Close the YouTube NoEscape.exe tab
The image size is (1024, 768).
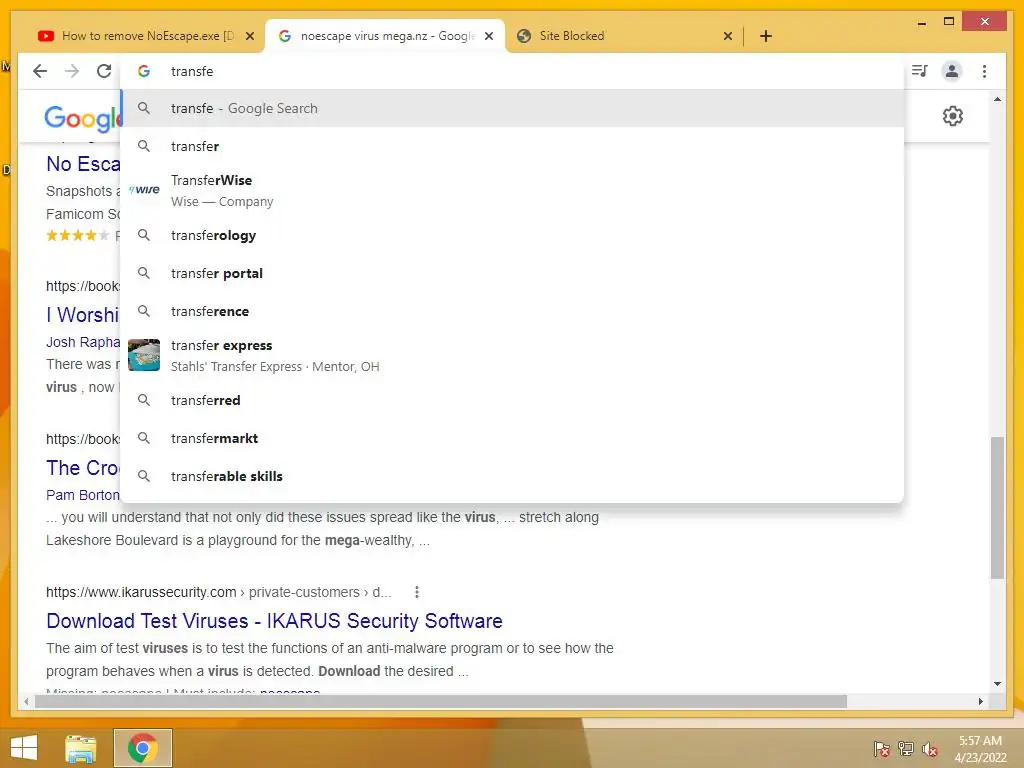point(249,36)
